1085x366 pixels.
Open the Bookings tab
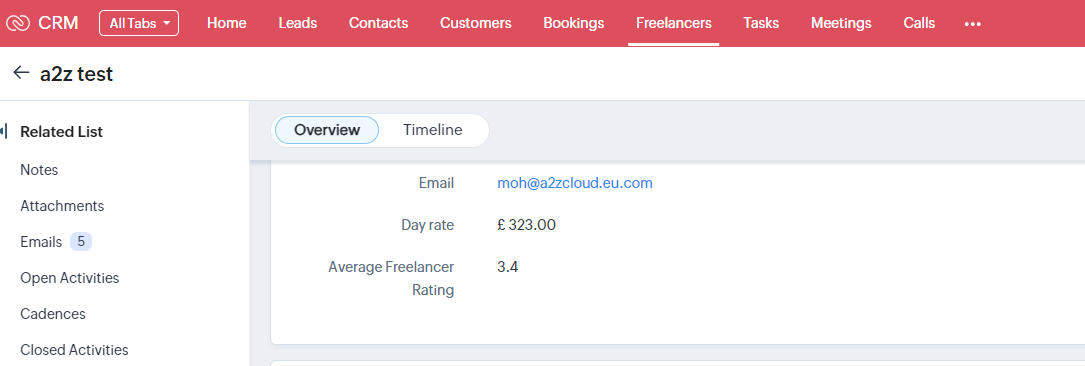pos(574,23)
